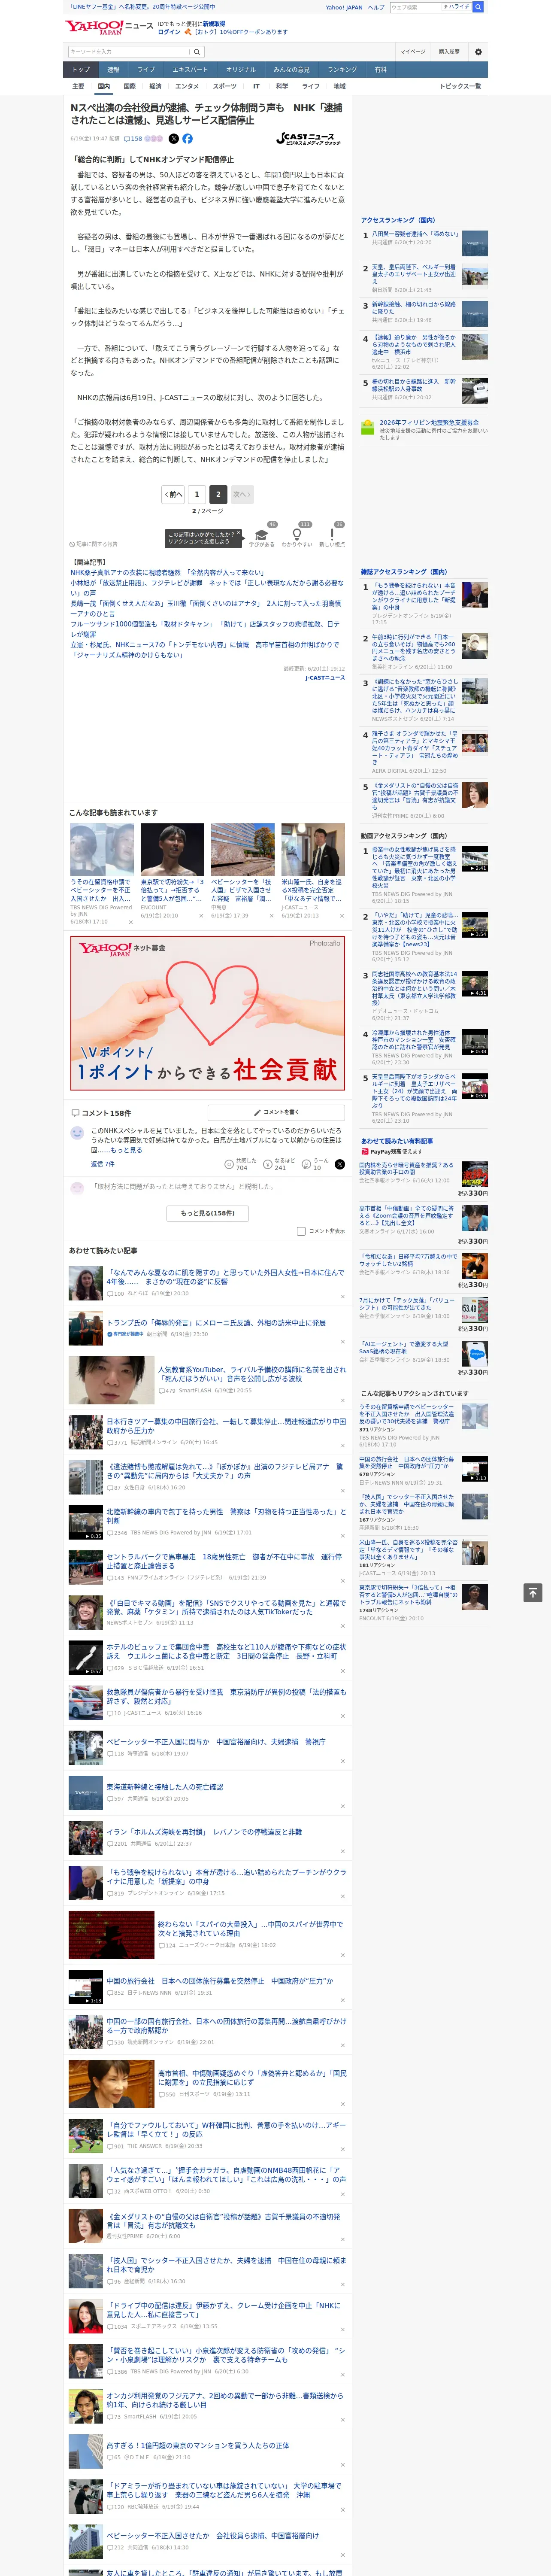This screenshot has height=2576, width=551.
Task: Click the ID 新規取得 link
Action: pos(214,24)
